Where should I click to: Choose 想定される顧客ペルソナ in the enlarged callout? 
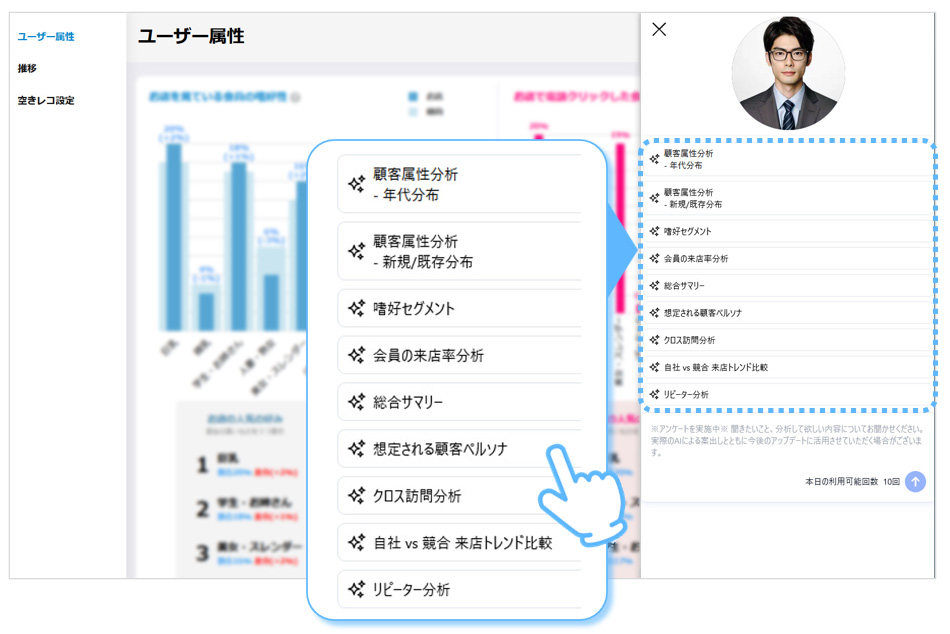440,449
